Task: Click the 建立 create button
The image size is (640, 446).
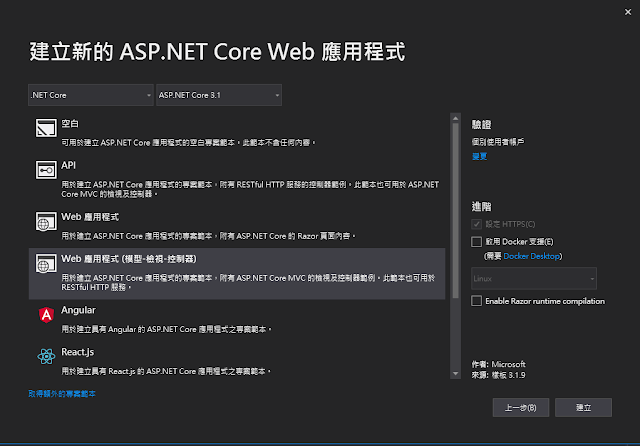Action: [x=583, y=408]
